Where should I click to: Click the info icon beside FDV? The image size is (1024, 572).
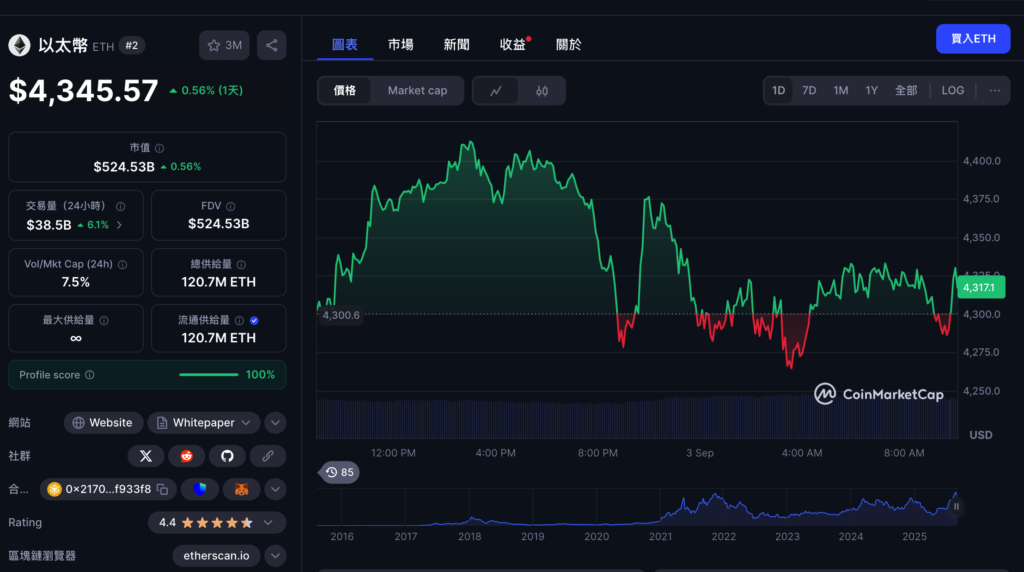231,206
